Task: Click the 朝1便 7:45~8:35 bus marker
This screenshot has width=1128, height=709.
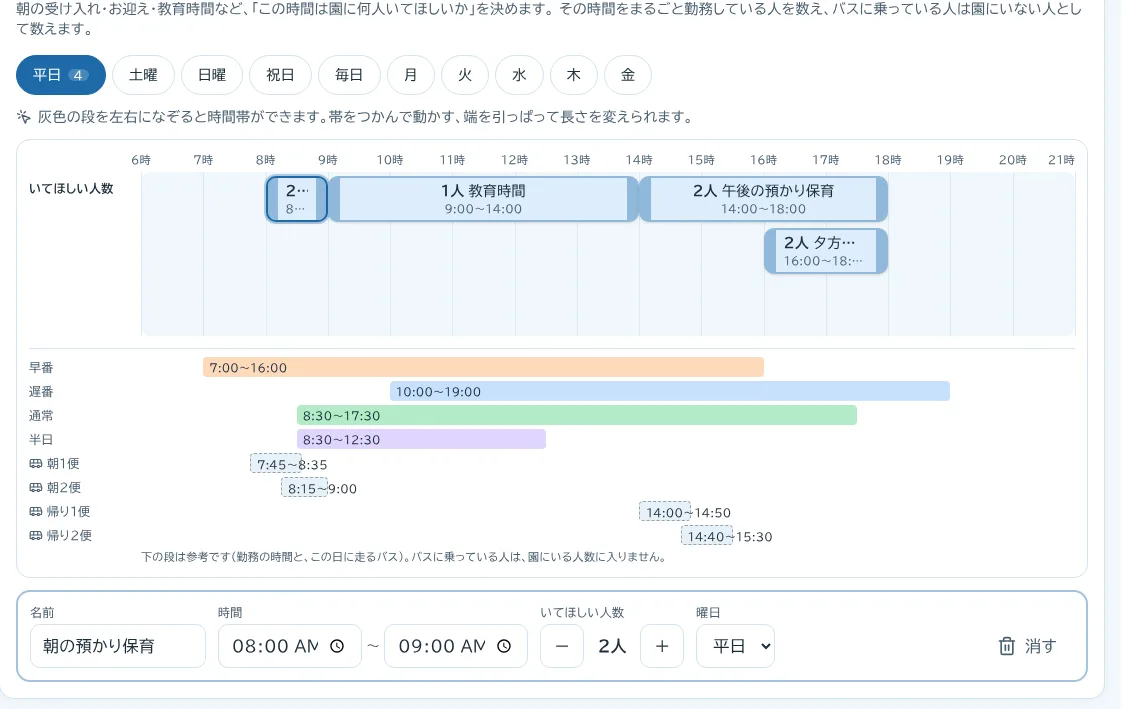Action: [x=276, y=464]
